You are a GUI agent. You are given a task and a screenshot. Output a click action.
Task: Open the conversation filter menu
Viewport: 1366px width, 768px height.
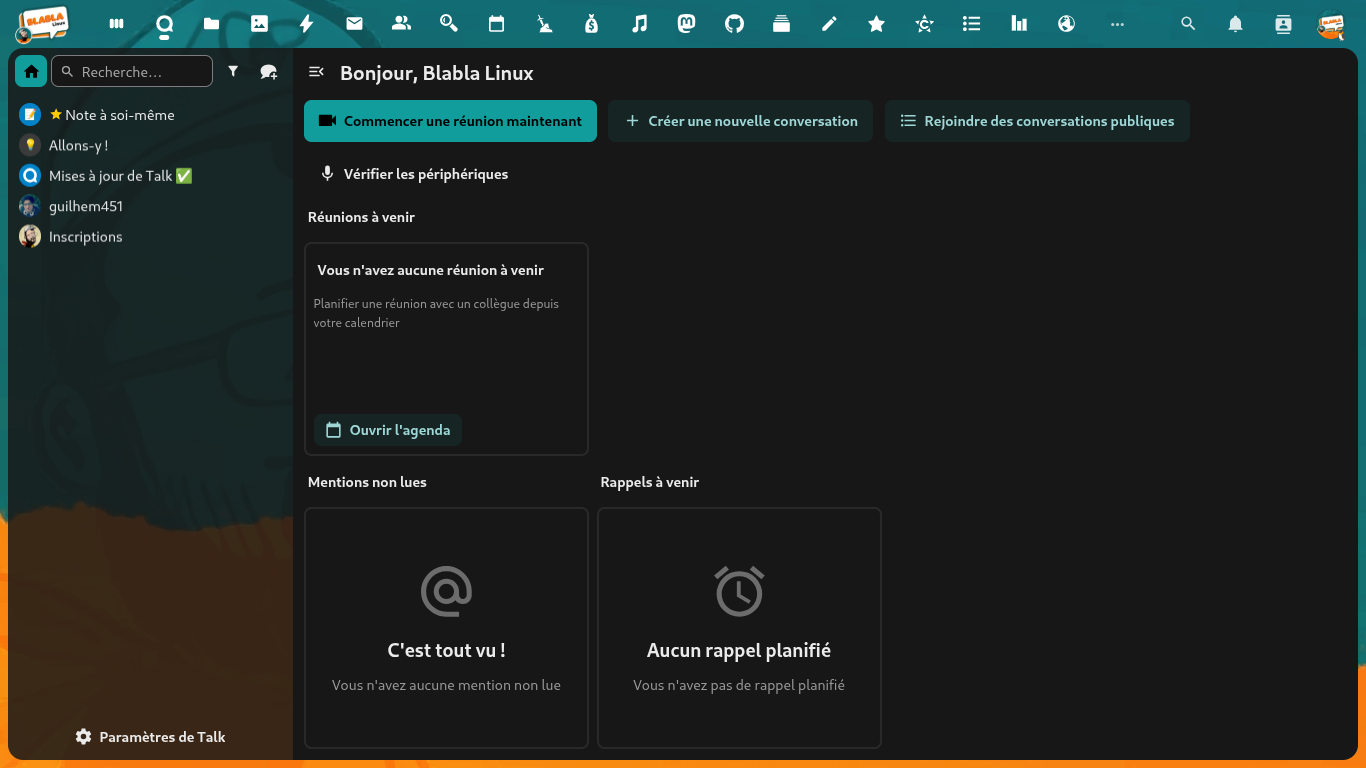(x=233, y=72)
